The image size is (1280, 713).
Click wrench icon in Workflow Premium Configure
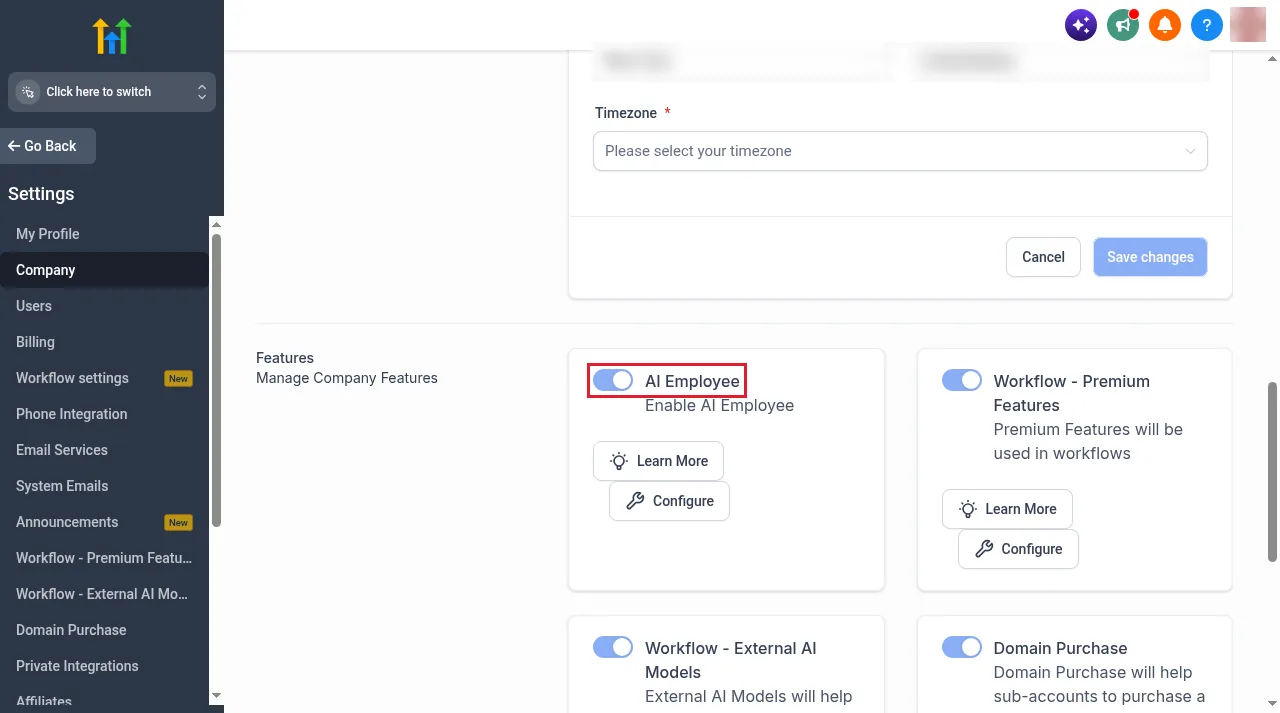tap(984, 549)
